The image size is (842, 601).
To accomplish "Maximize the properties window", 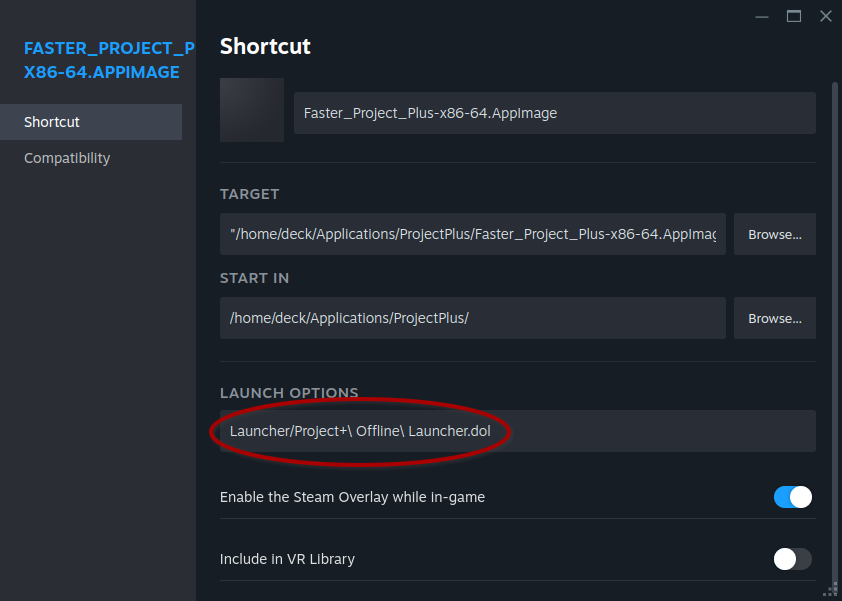I will click(x=794, y=17).
